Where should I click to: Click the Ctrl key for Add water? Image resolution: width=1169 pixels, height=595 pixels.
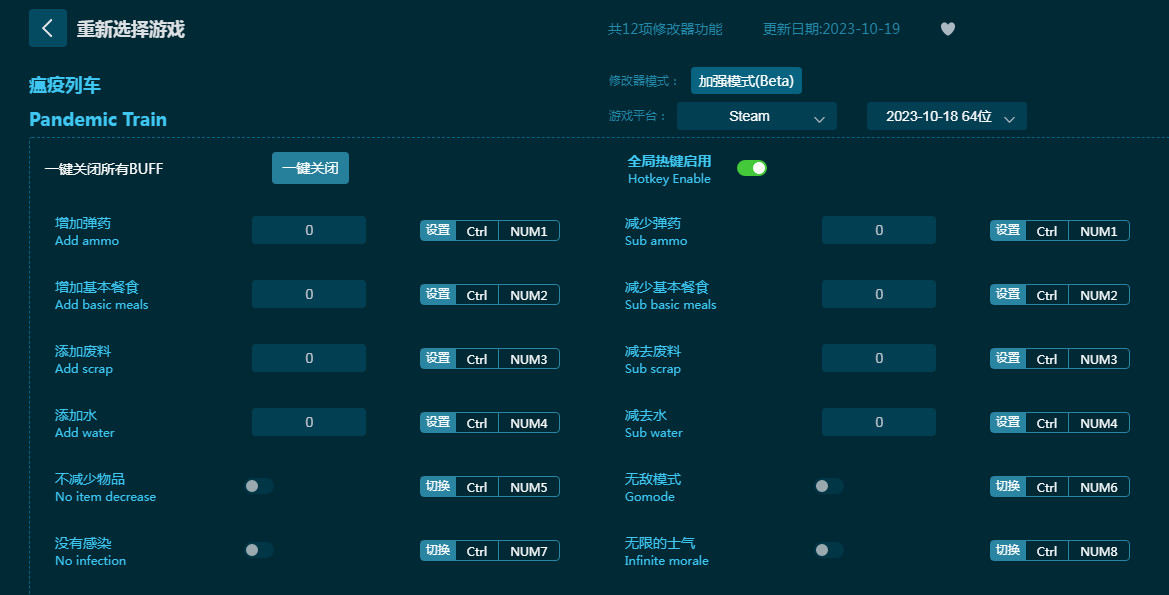(x=477, y=423)
